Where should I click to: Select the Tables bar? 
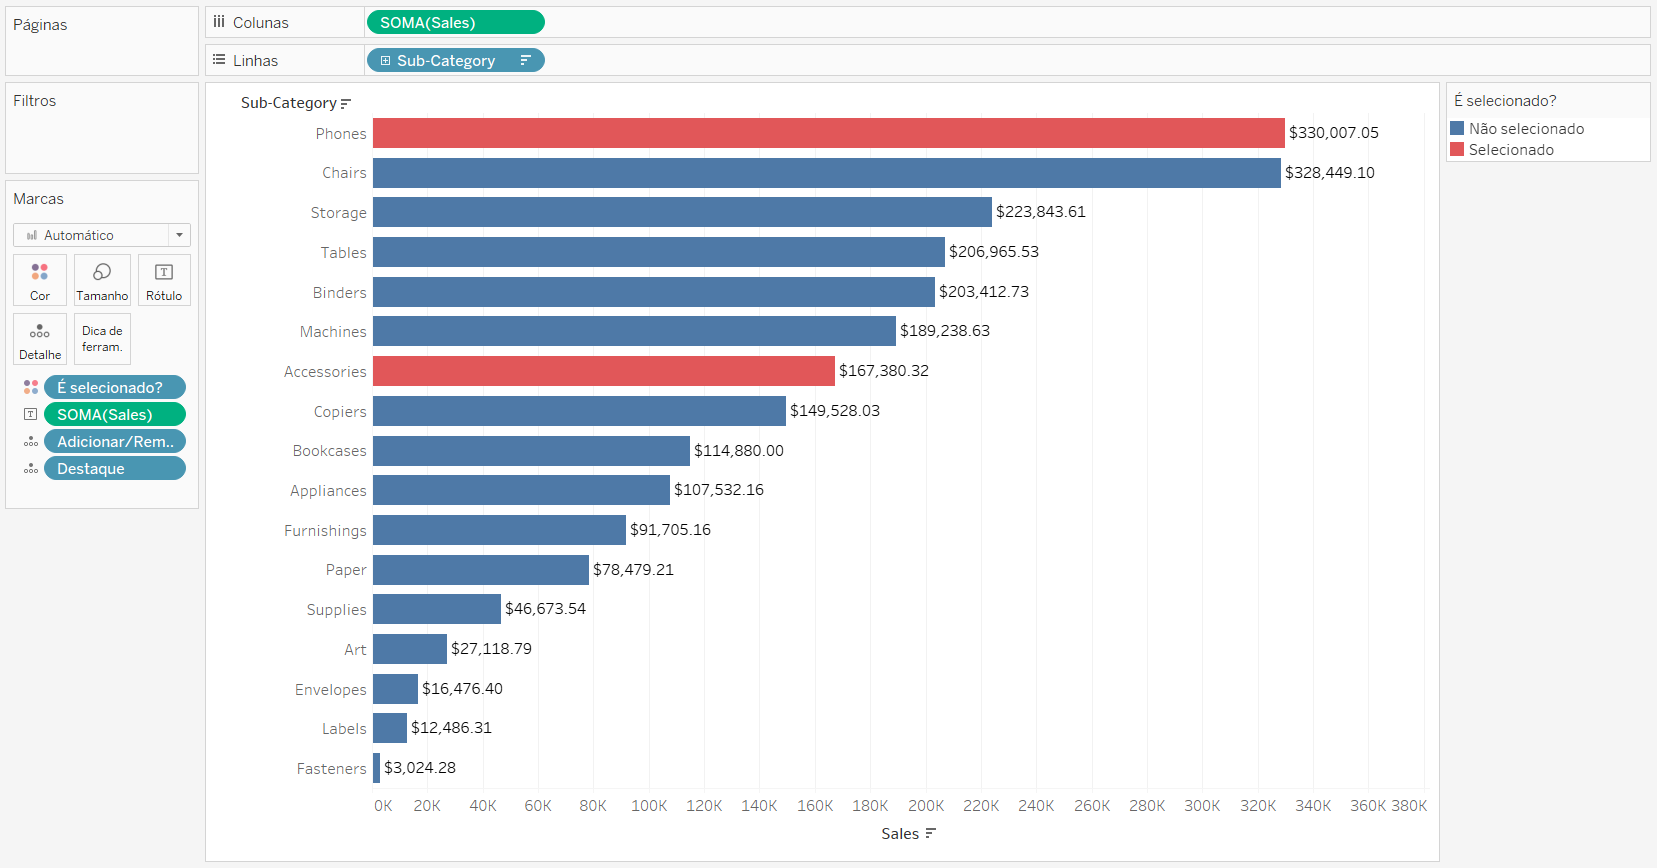click(659, 252)
